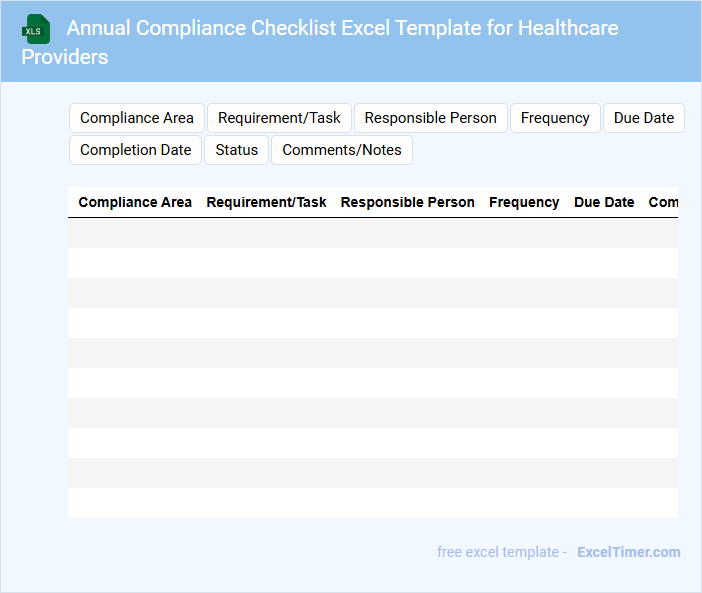Click the green XLS file icon
702x593 pixels.
tap(36, 29)
